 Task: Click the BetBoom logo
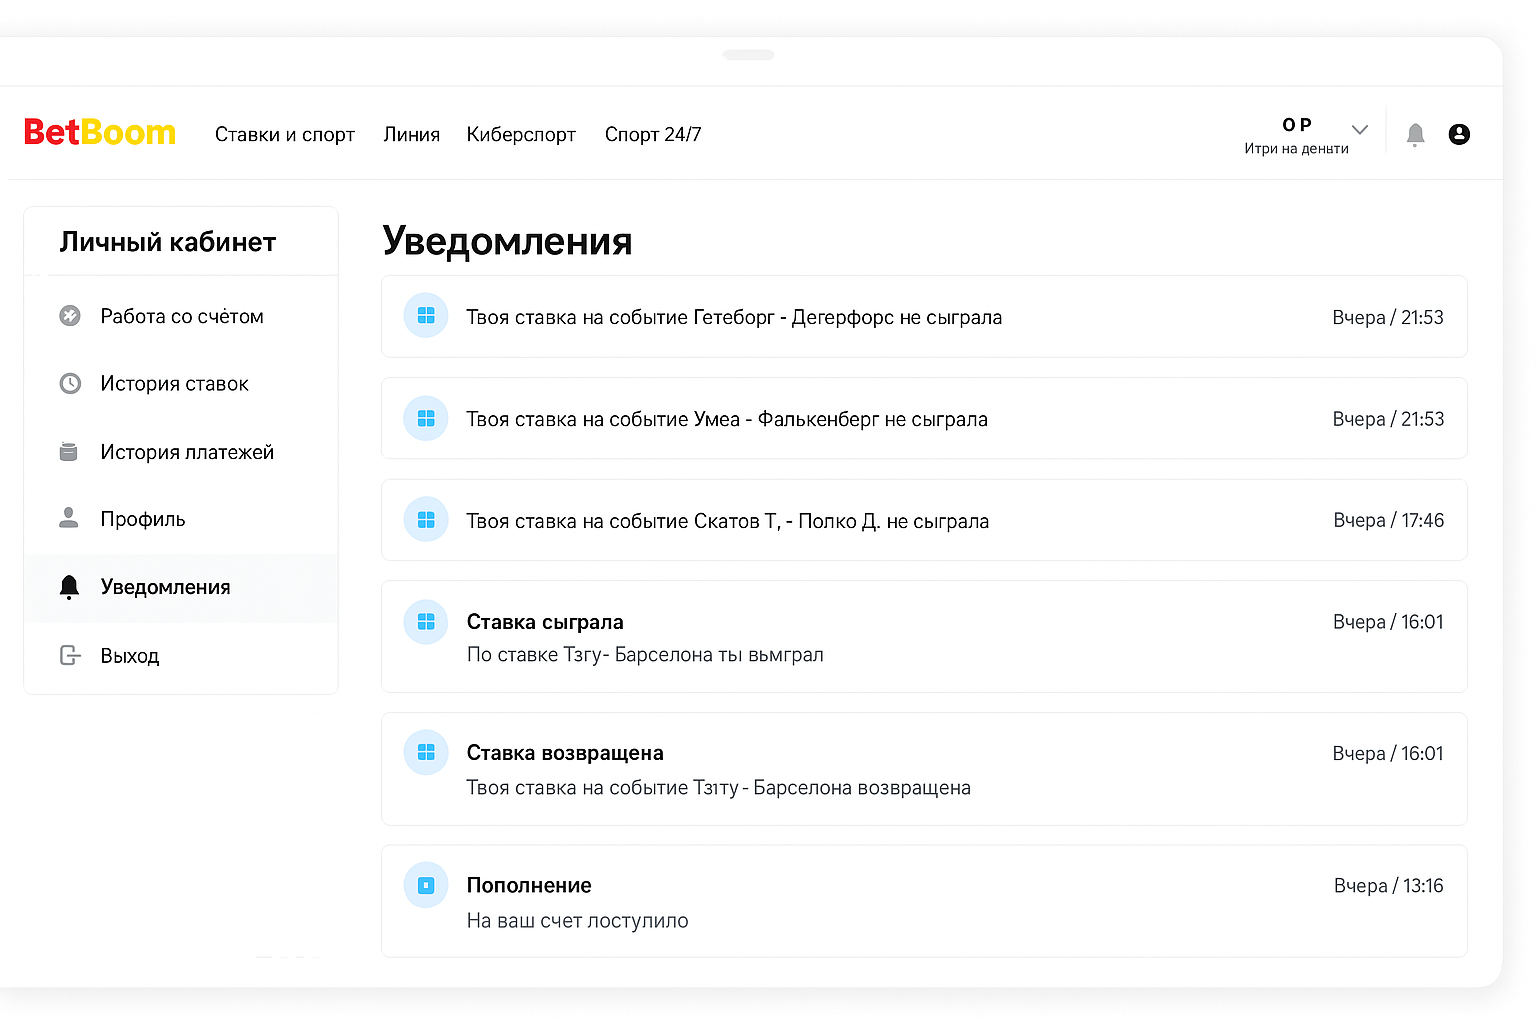click(100, 133)
